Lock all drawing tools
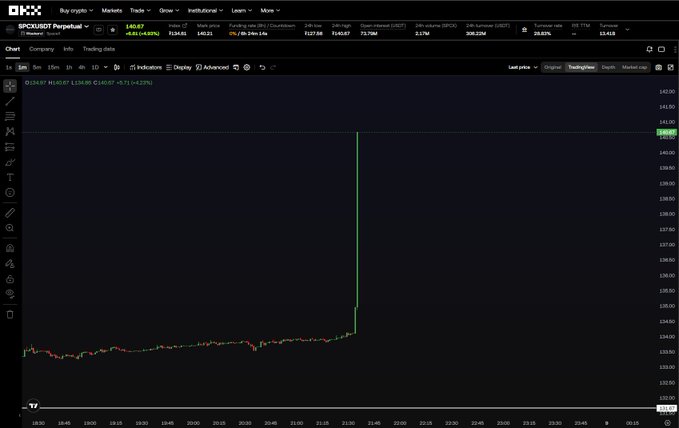This screenshot has height=428, width=679. pyautogui.click(x=10, y=279)
